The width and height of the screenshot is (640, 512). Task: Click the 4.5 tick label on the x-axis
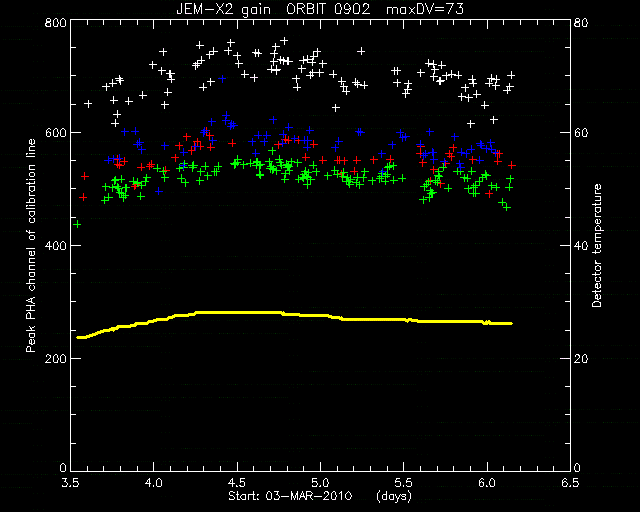237,483
